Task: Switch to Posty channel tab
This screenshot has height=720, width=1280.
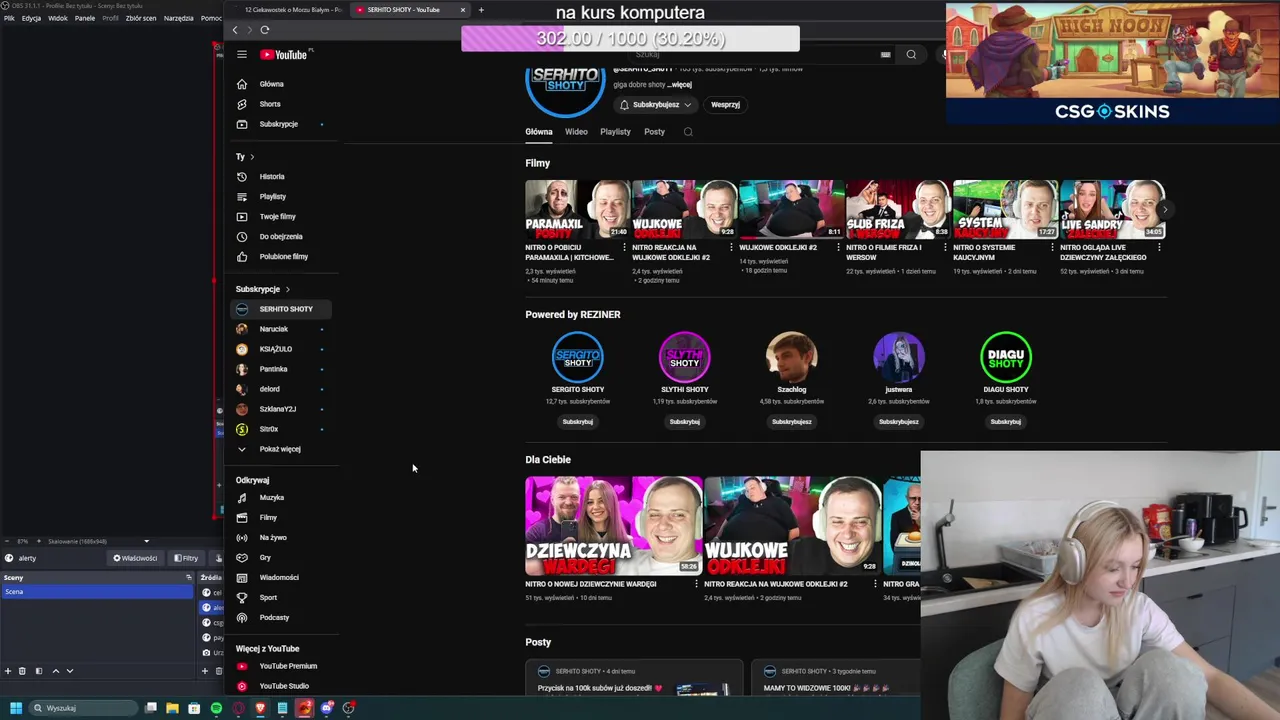Action: point(654,132)
